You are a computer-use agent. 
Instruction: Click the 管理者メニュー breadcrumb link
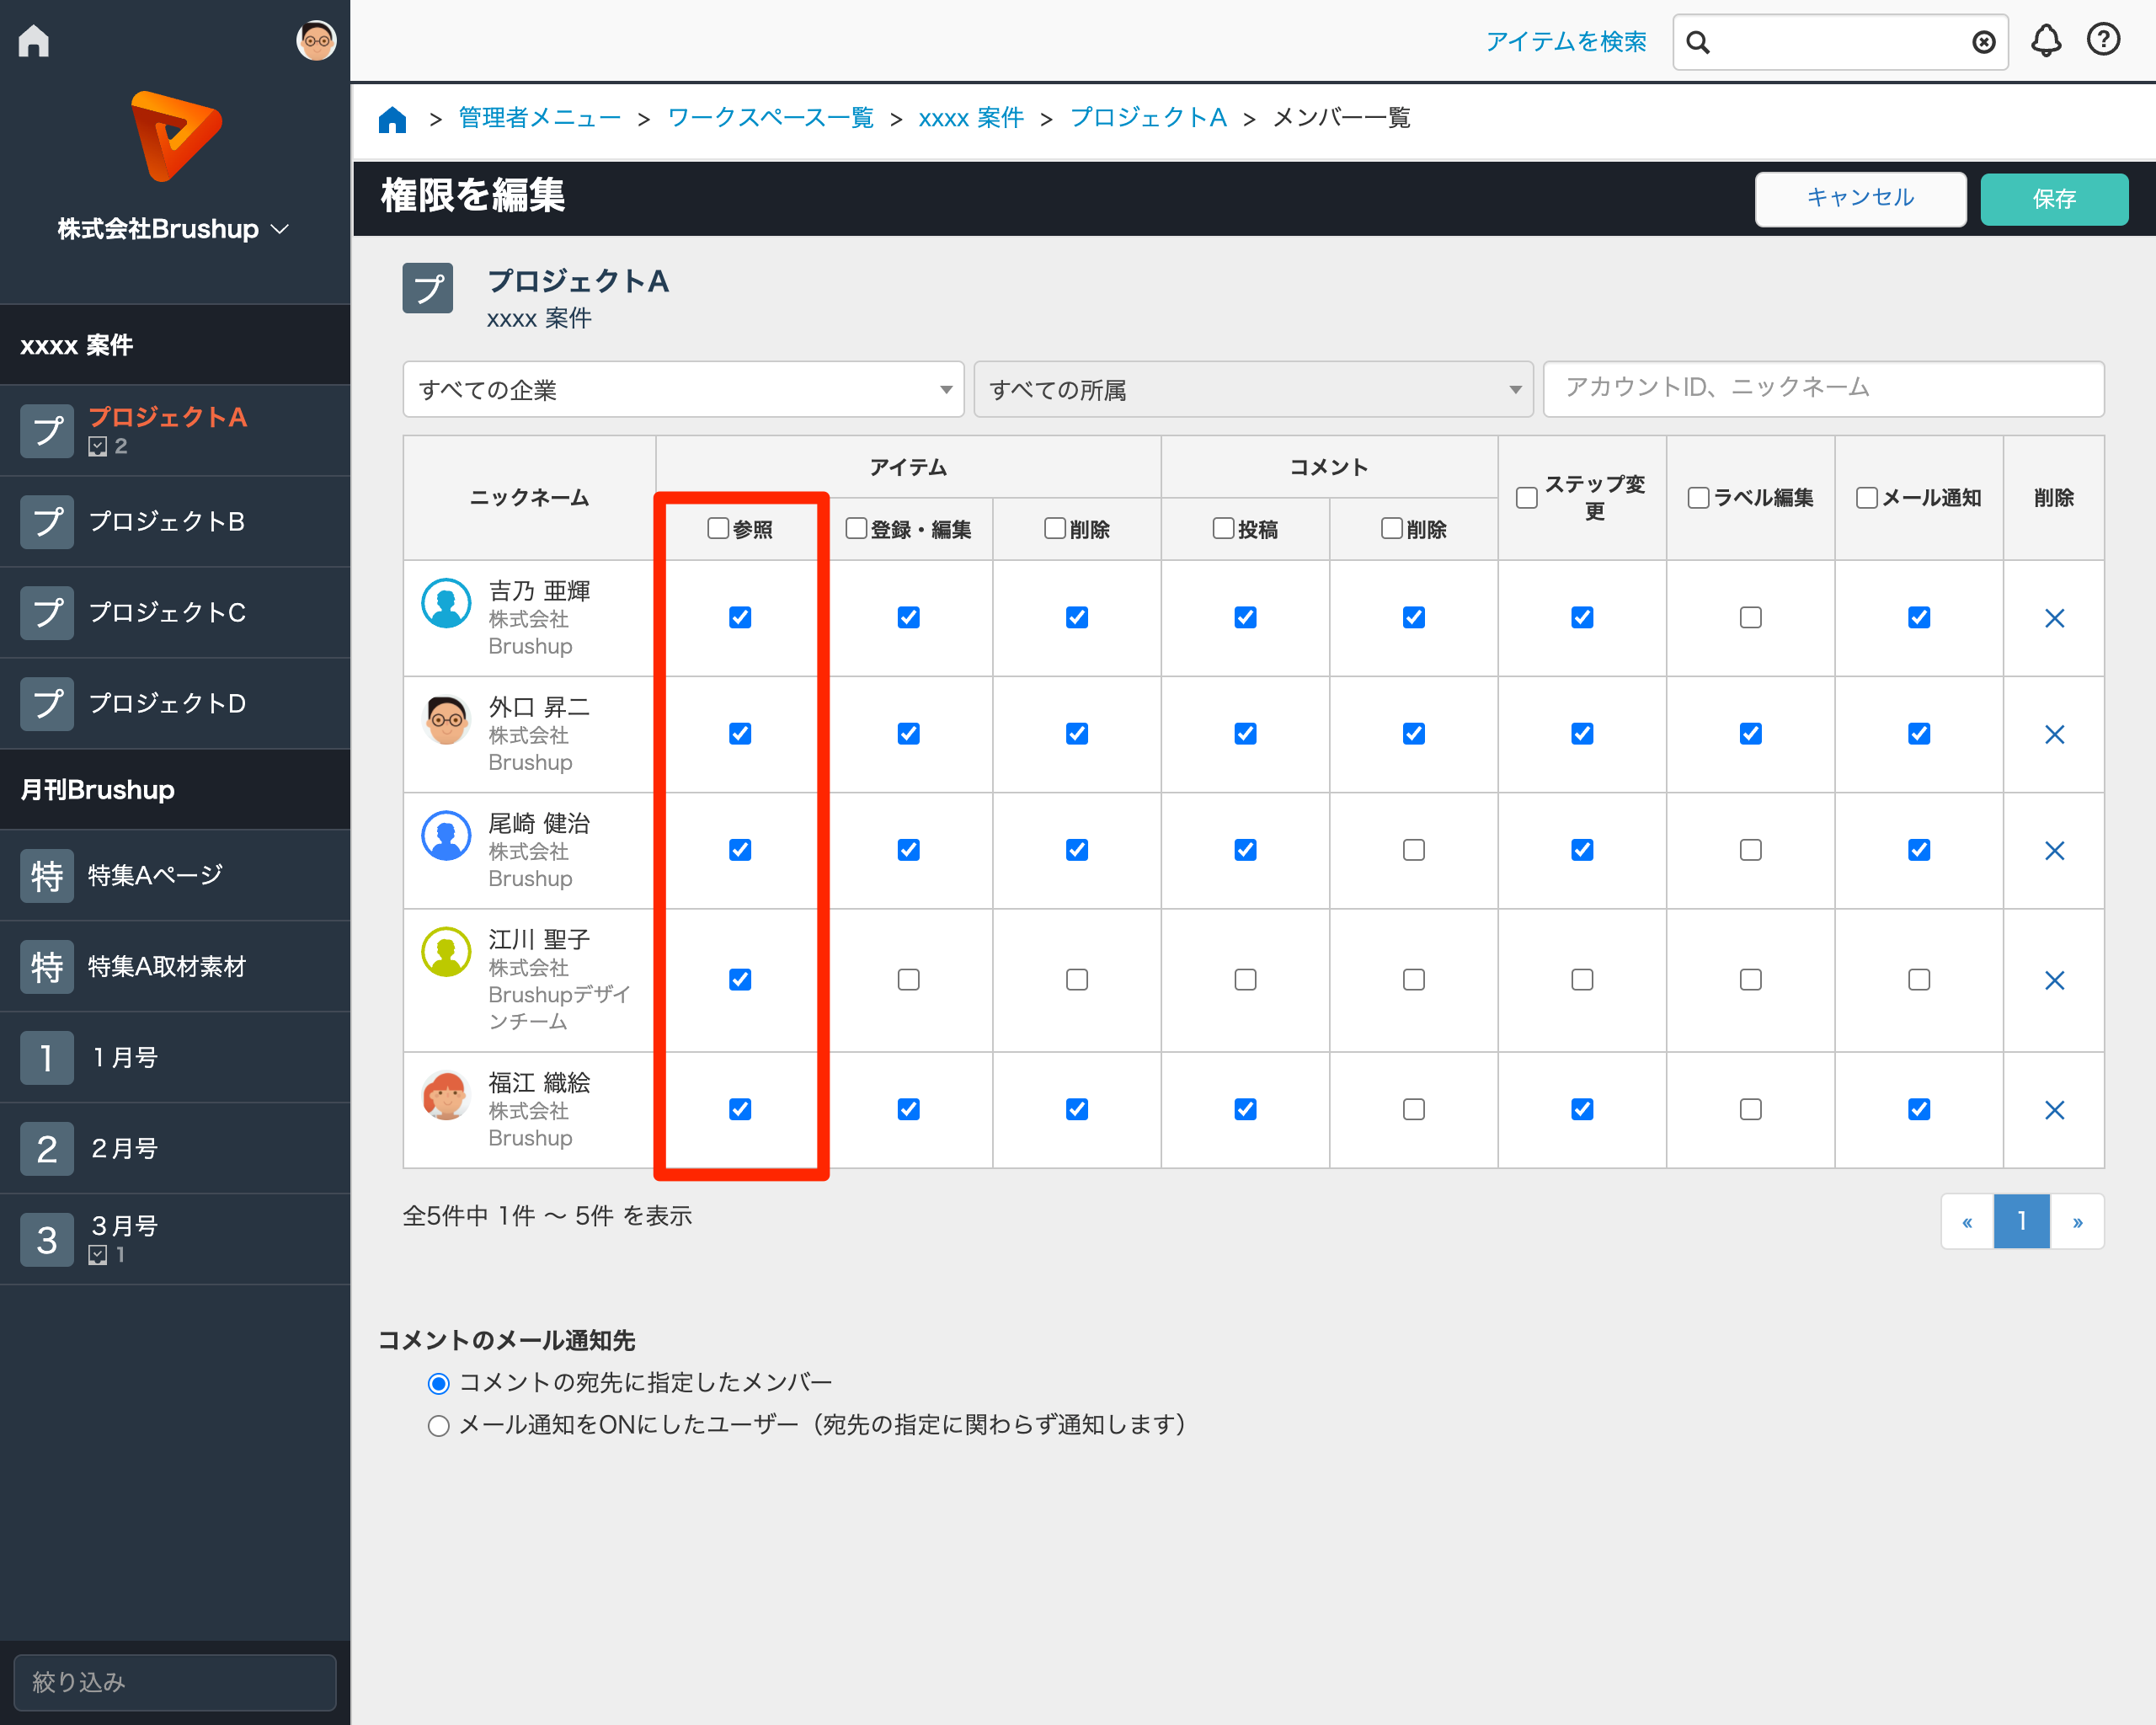coord(539,118)
